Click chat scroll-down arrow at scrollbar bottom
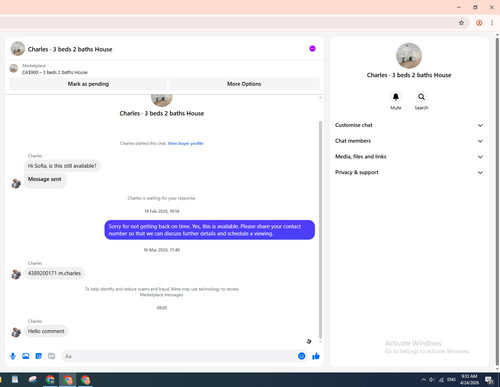 320,342
